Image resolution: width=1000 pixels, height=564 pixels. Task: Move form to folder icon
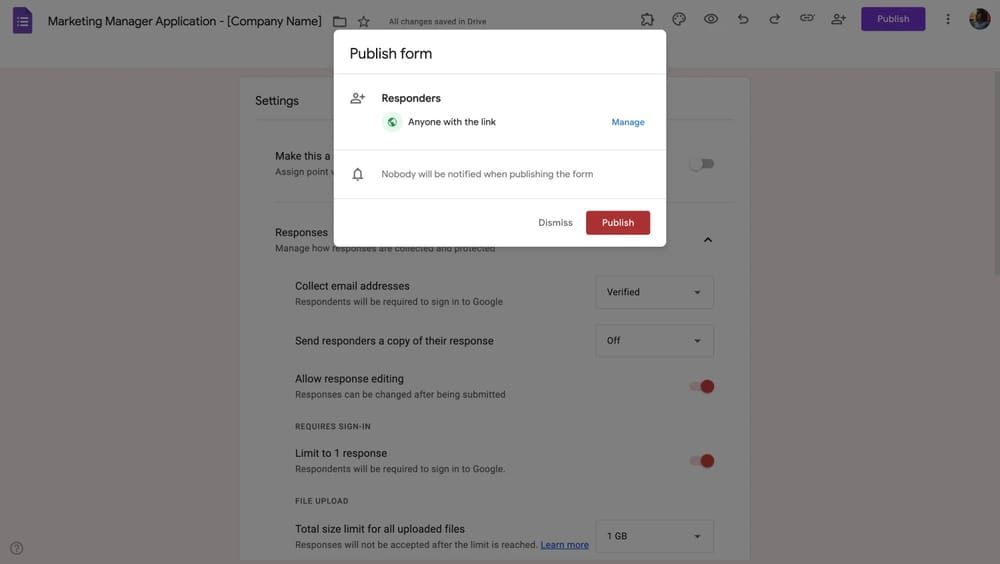click(340, 22)
